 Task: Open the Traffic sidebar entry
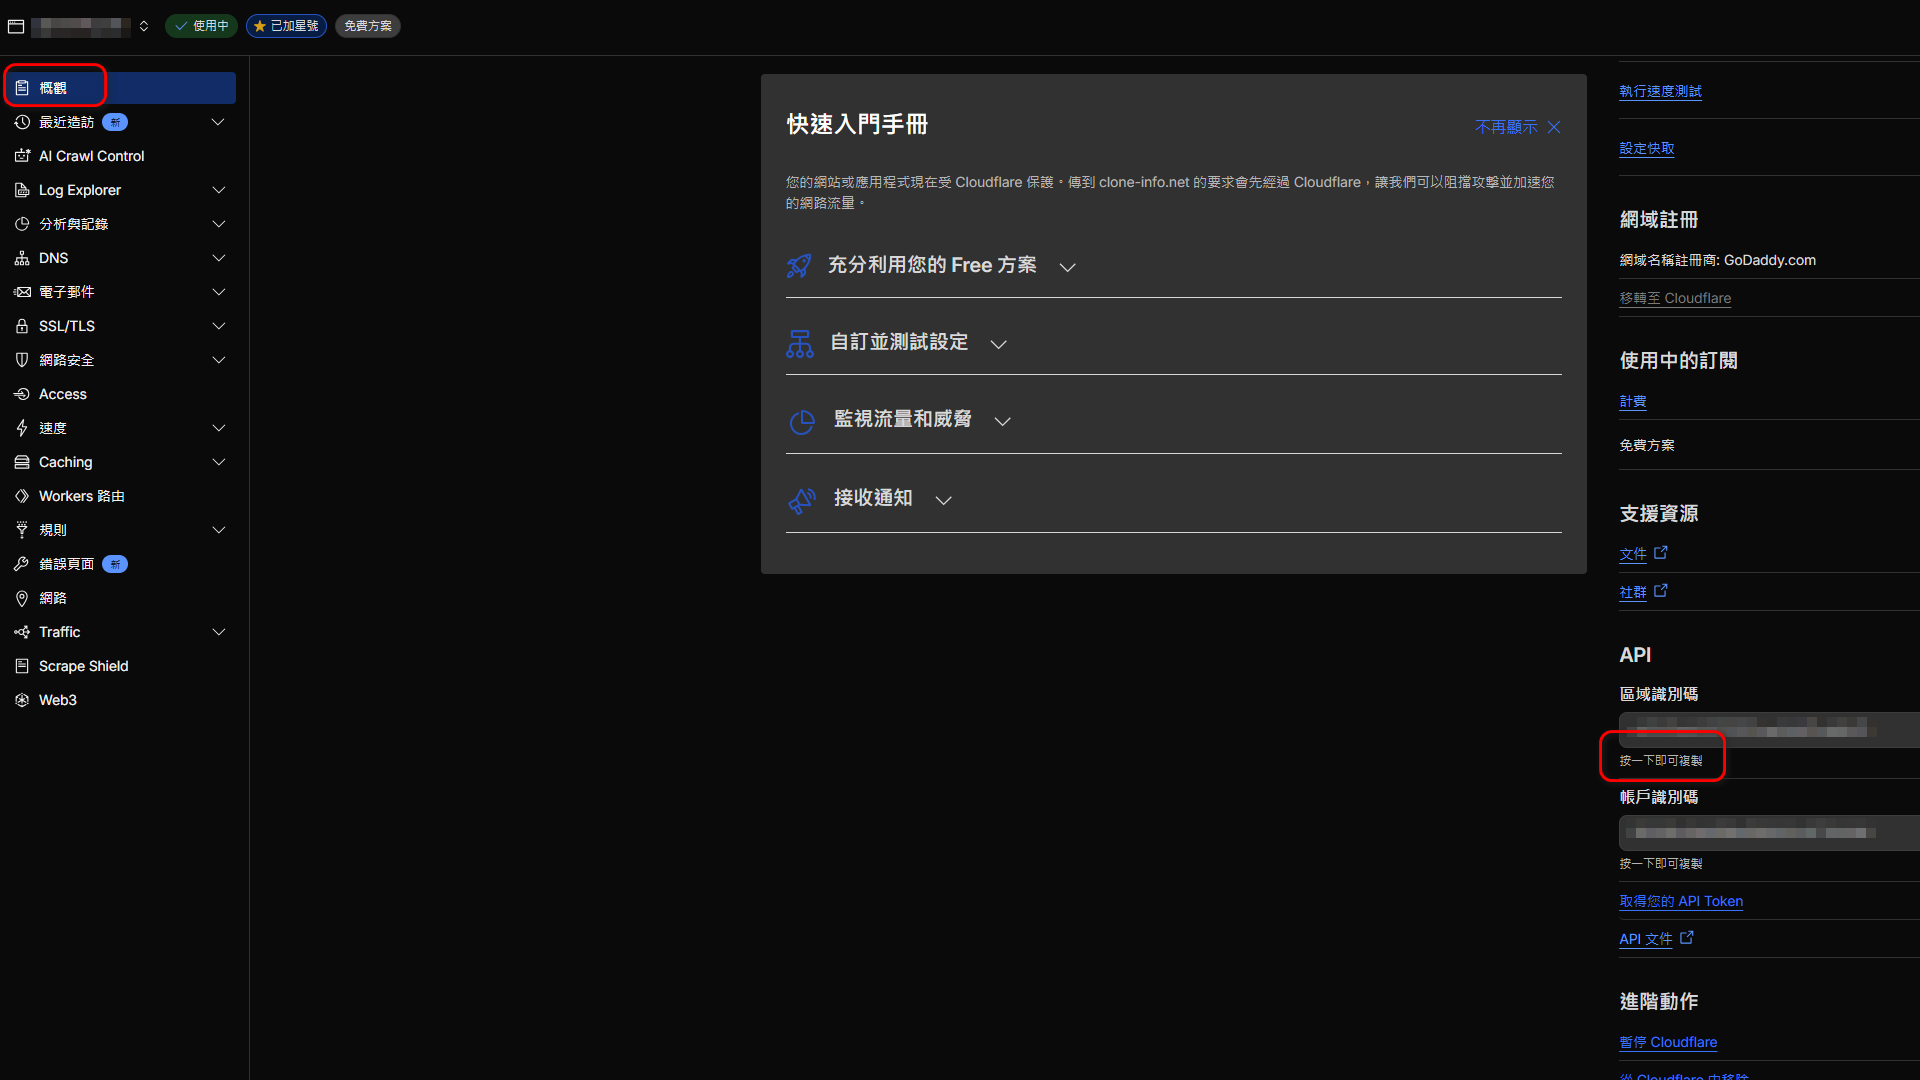59,632
